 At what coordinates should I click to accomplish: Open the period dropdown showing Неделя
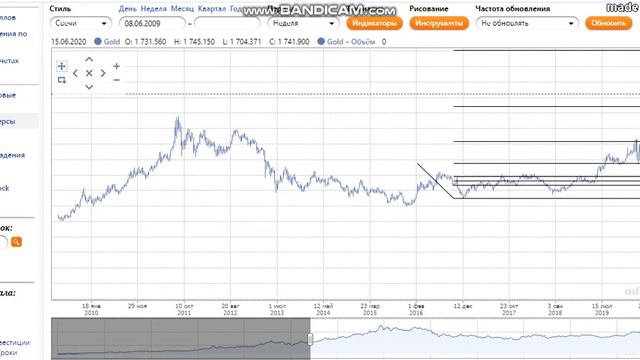tap(303, 23)
